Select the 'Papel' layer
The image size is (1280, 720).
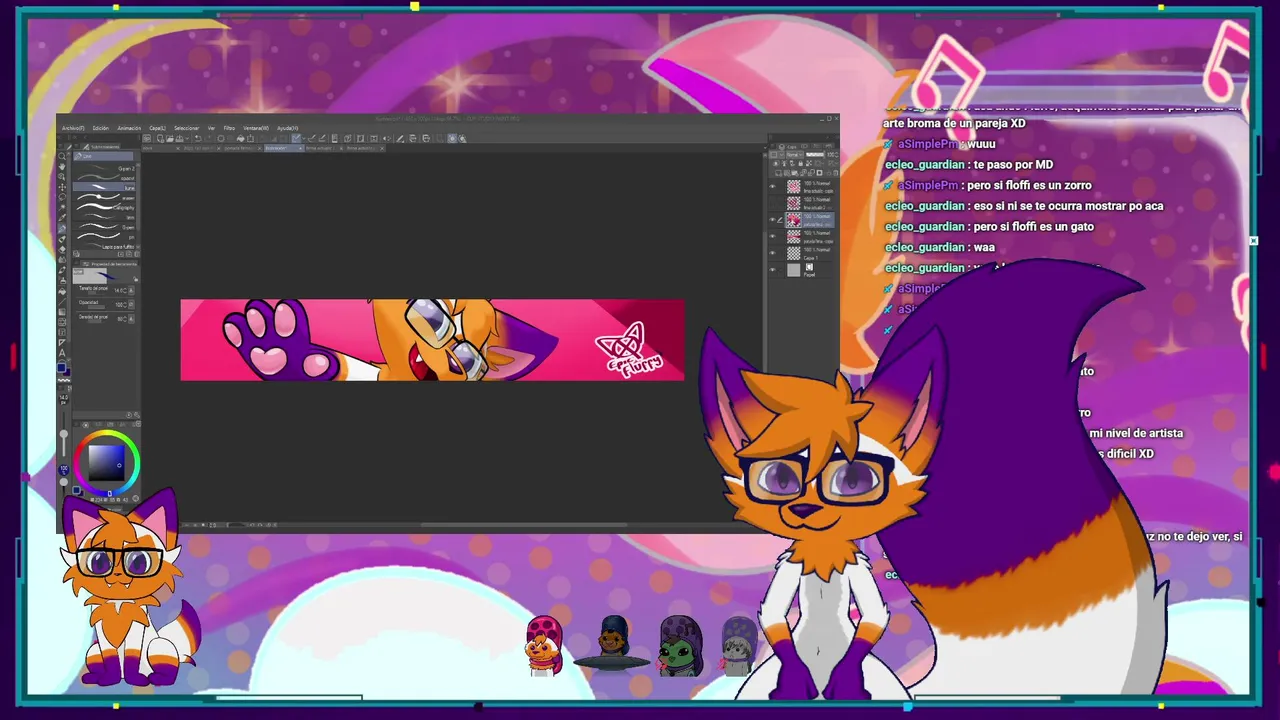click(x=810, y=269)
